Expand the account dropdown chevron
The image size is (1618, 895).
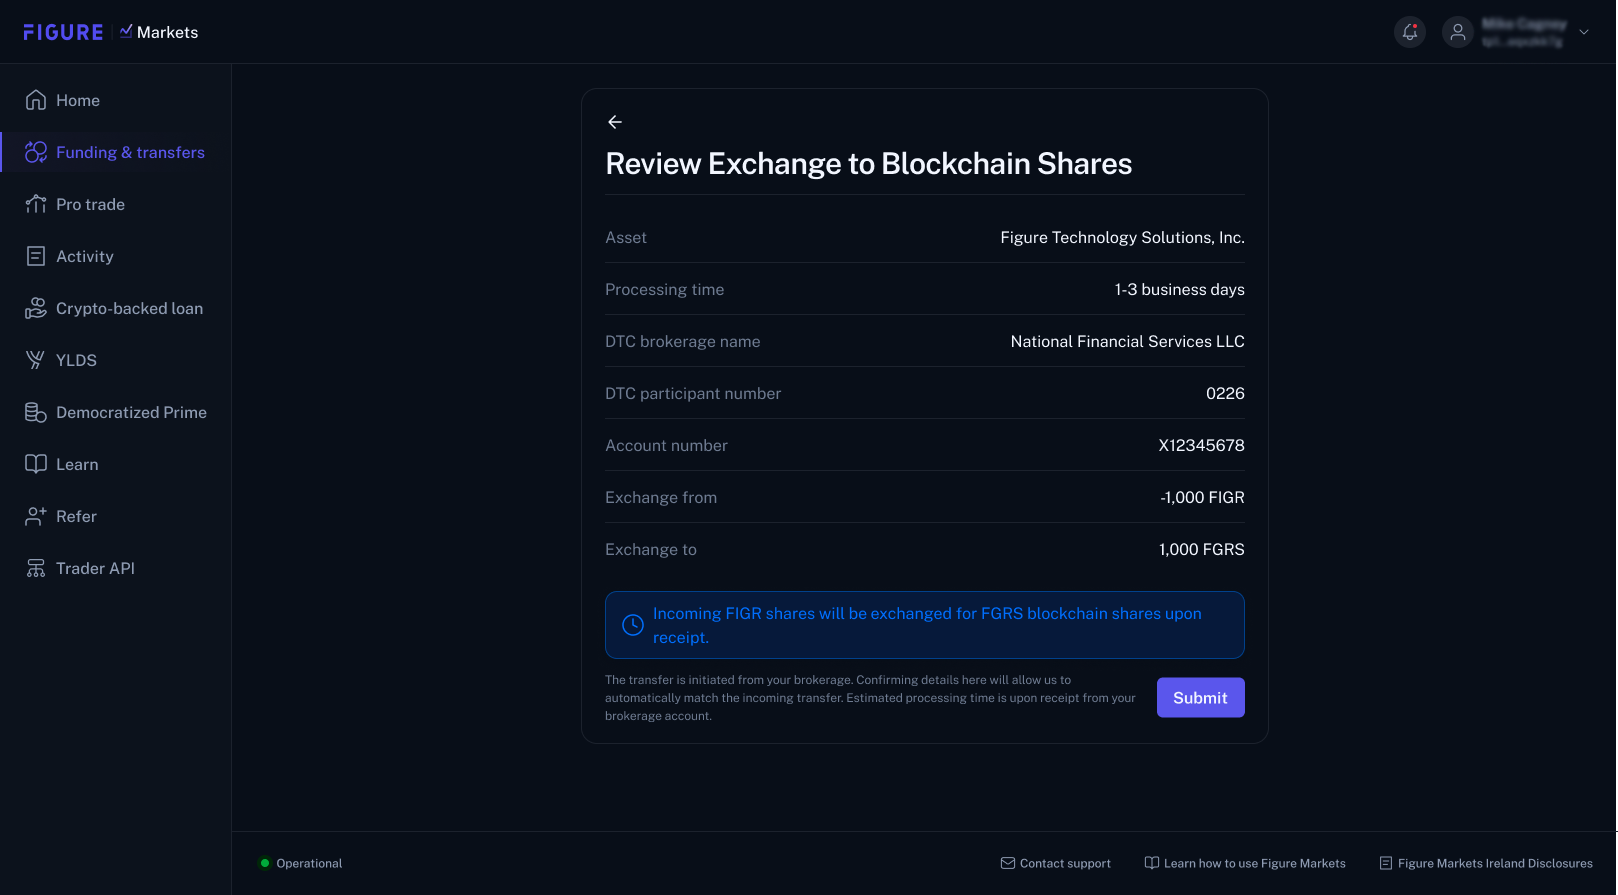(x=1584, y=32)
